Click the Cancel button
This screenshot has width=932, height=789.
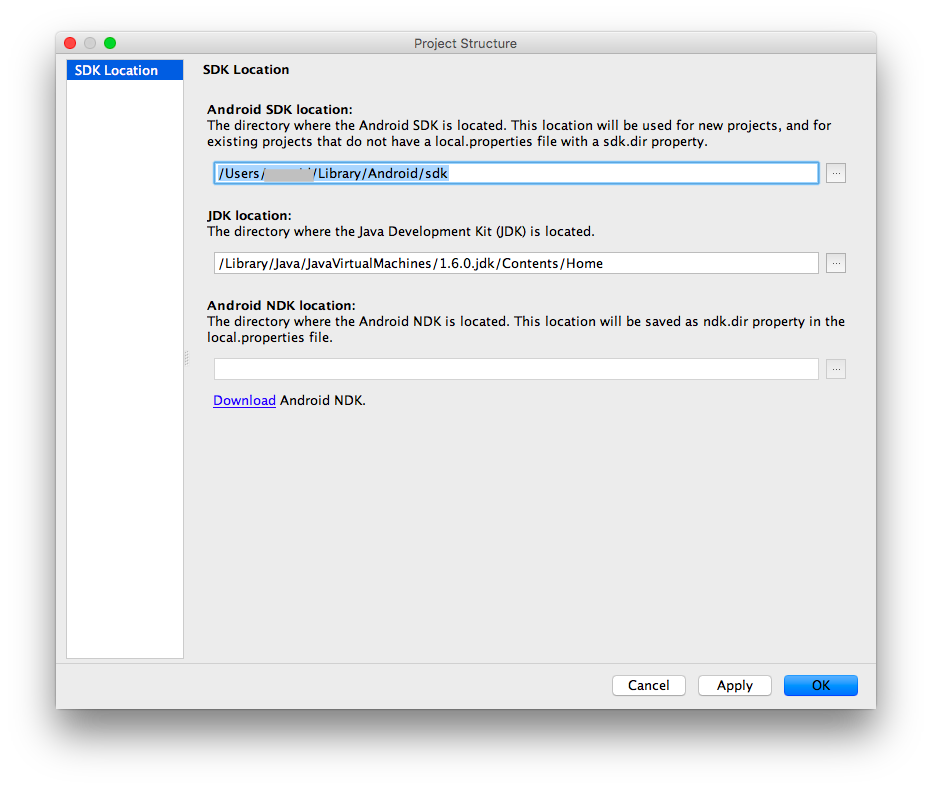[x=648, y=685]
